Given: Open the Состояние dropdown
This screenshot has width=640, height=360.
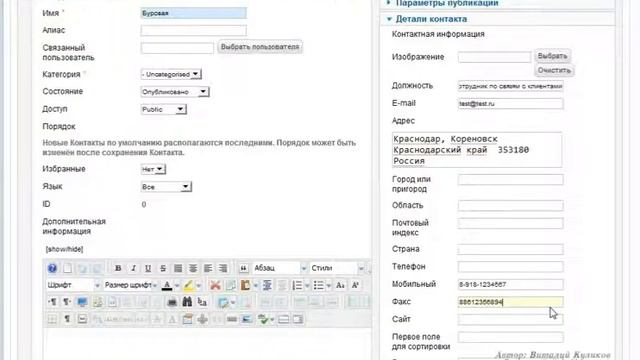Looking at the screenshot, I should click(x=175, y=92).
